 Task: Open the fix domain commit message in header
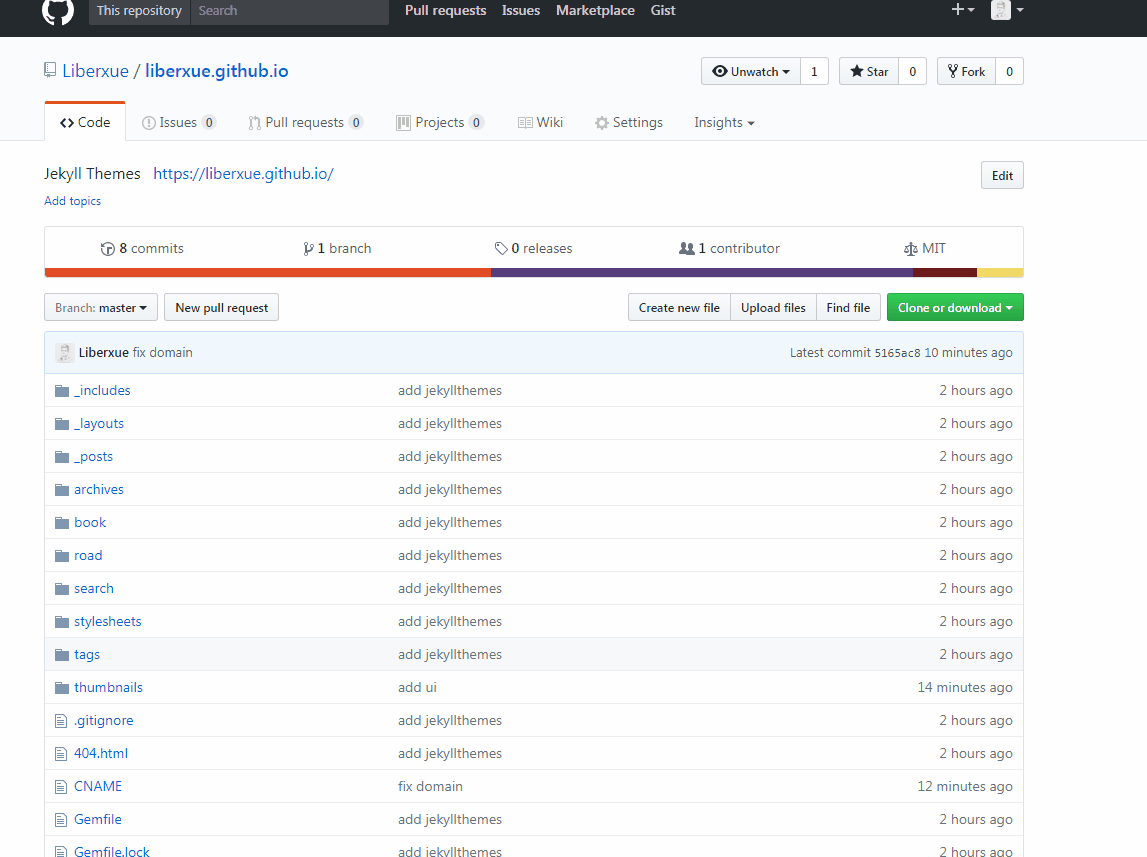tap(162, 352)
